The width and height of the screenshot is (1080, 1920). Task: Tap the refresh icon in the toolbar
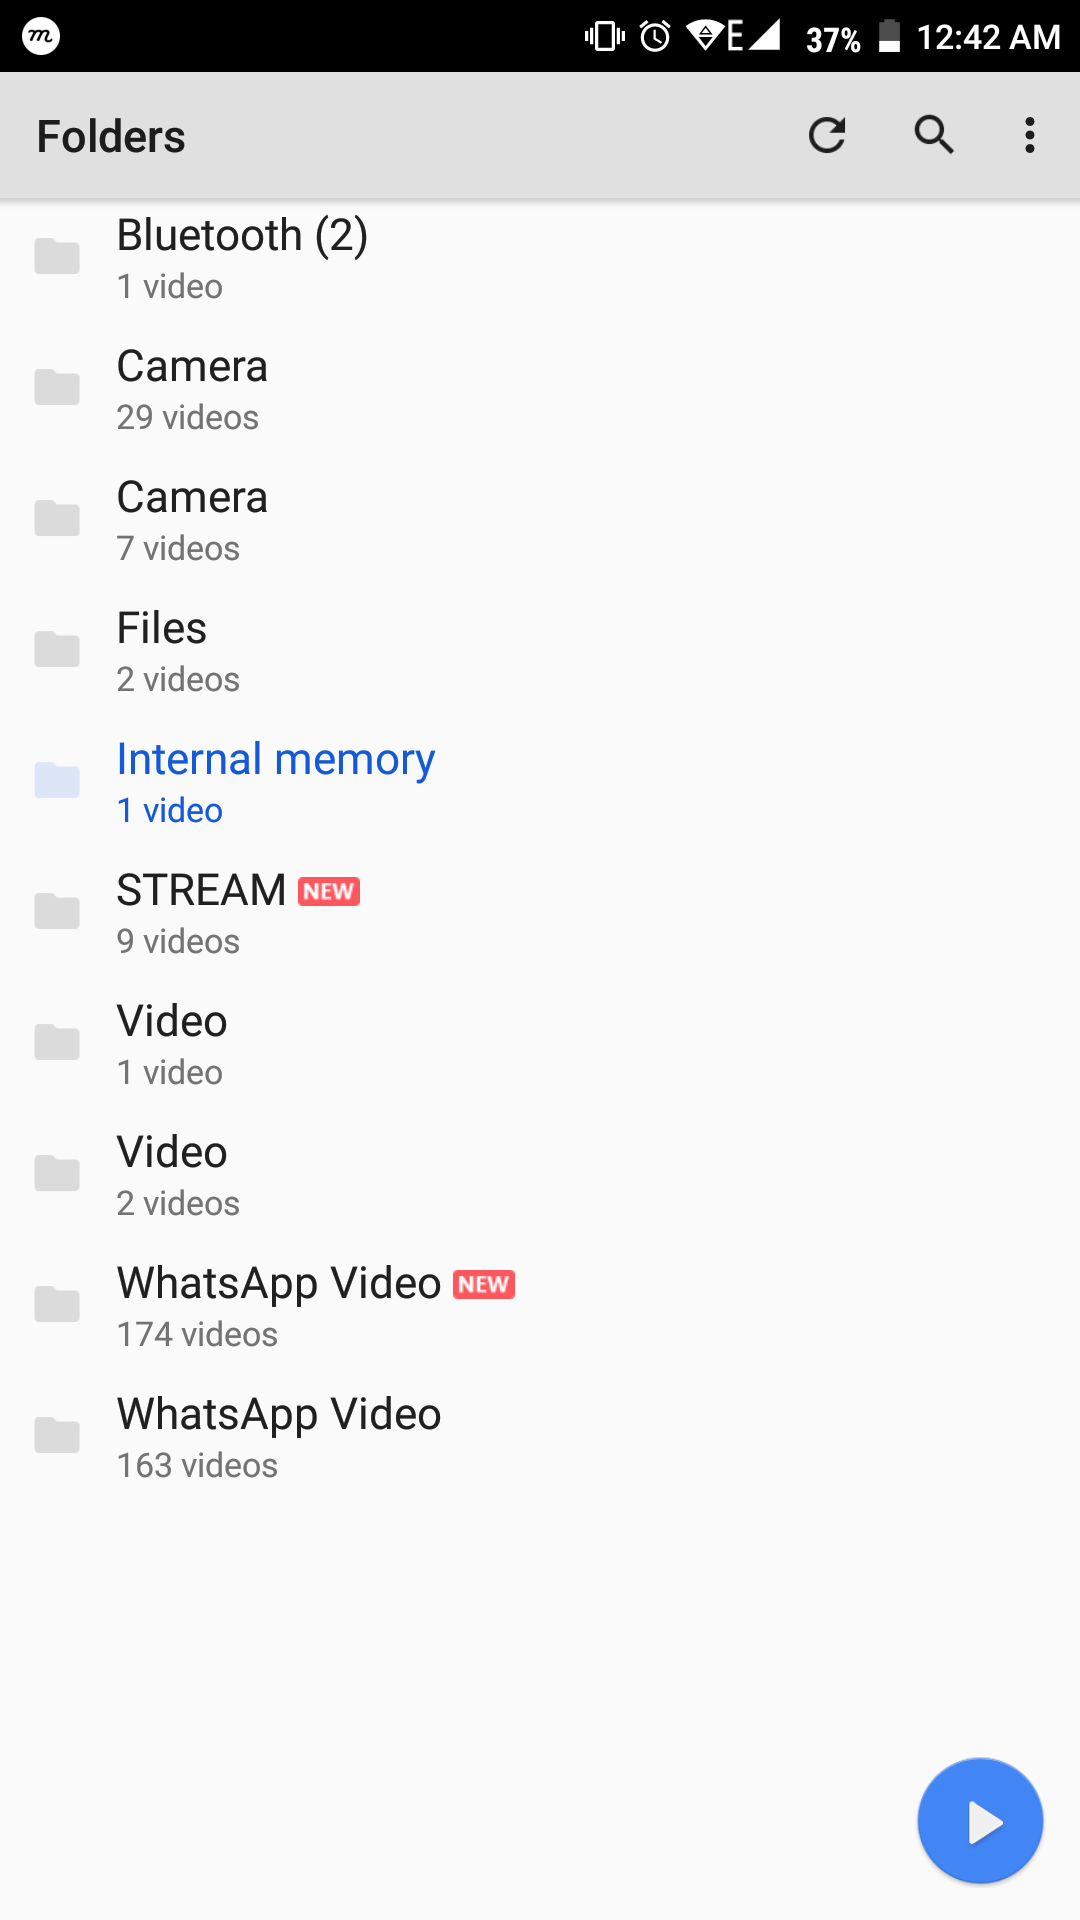click(x=827, y=135)
